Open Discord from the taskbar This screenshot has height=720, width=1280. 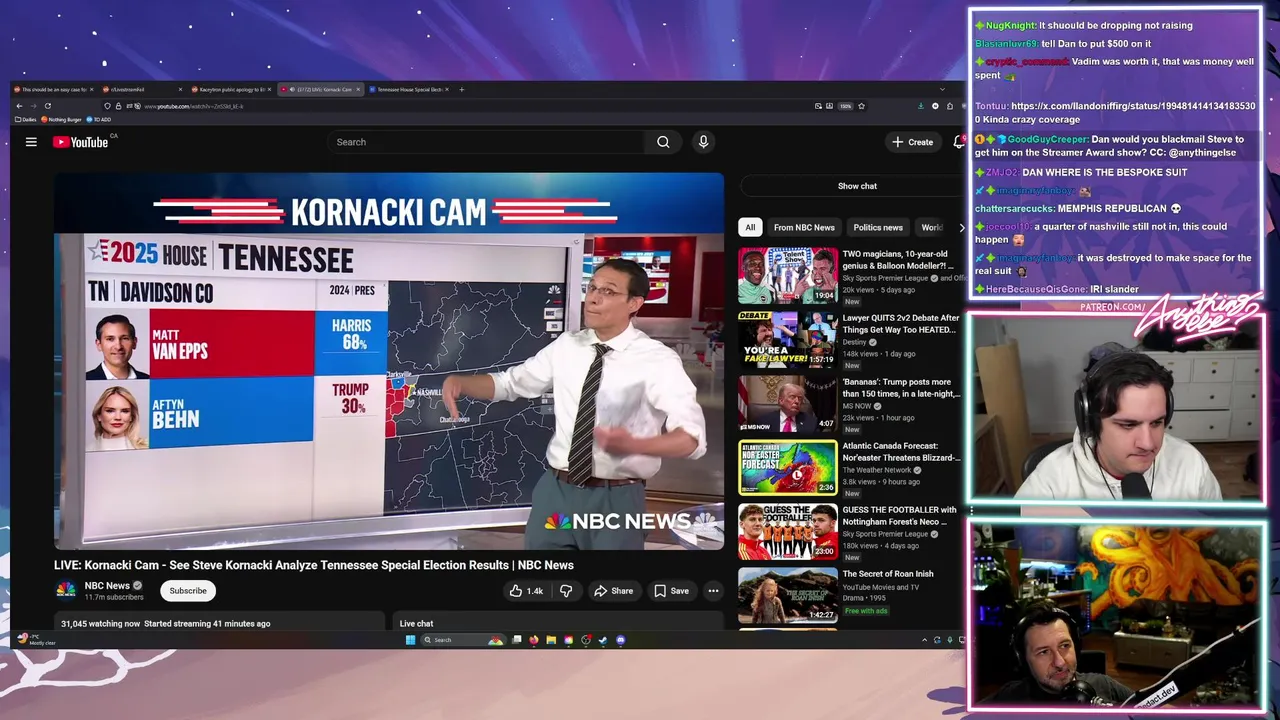click(x=621, y=640)
